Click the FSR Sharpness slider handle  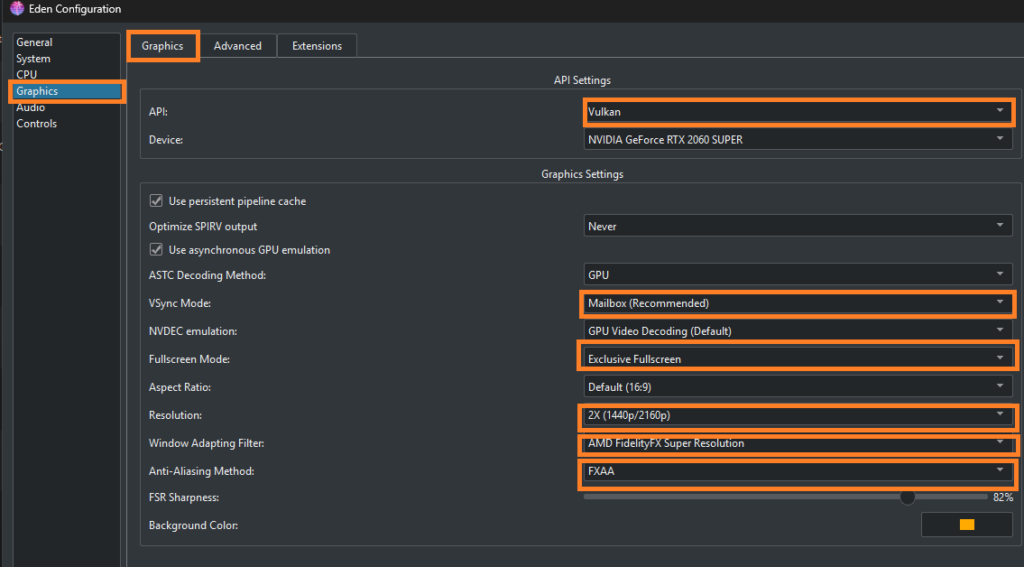click(907, 497)
